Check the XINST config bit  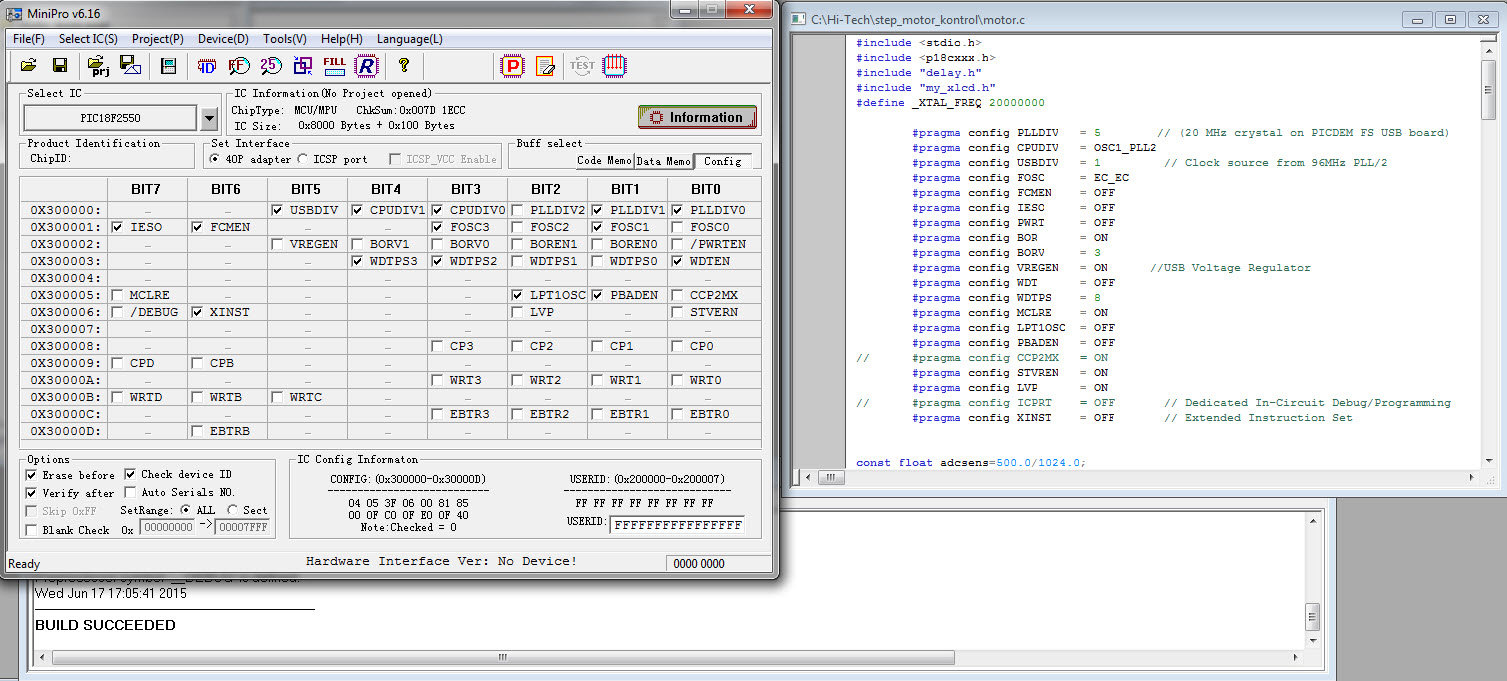pos(198,312)
